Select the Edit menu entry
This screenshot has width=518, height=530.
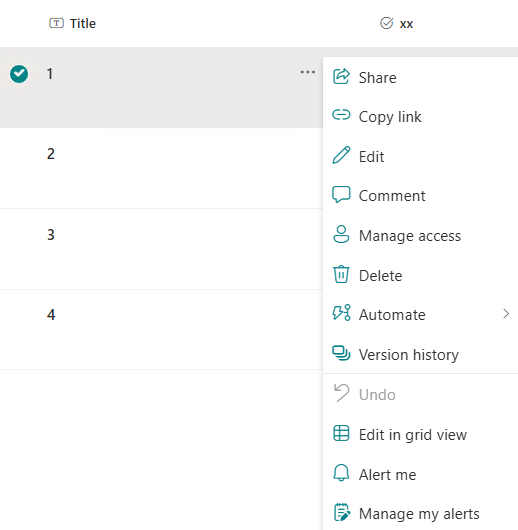(x=420, y=156)
